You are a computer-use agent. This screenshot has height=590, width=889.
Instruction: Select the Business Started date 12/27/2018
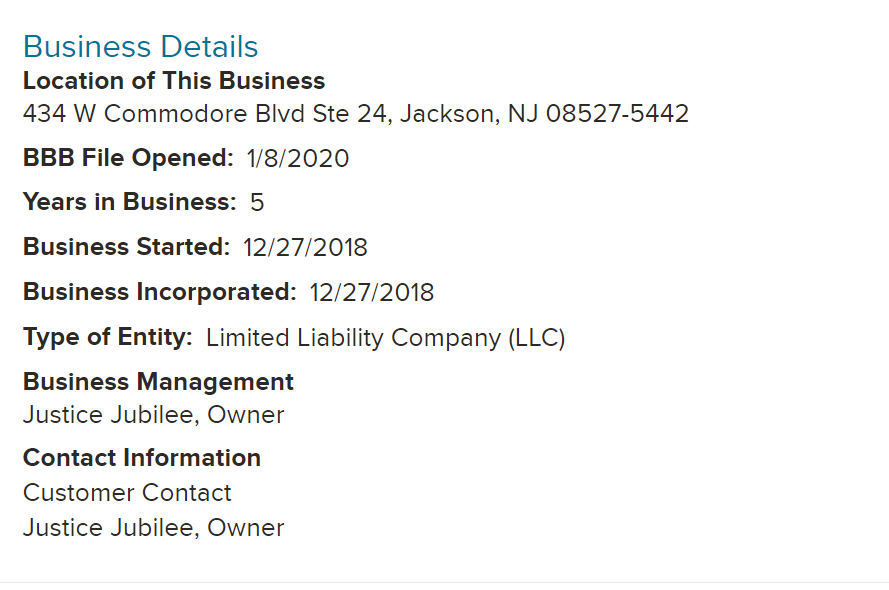(305, 248)
